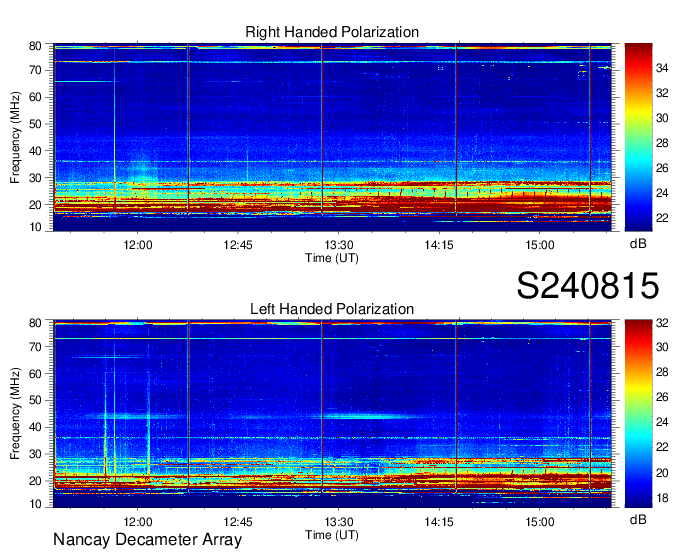Click the dB label under bottom color bar
Viewport: 680px width, 552px height.
(638, 520)
